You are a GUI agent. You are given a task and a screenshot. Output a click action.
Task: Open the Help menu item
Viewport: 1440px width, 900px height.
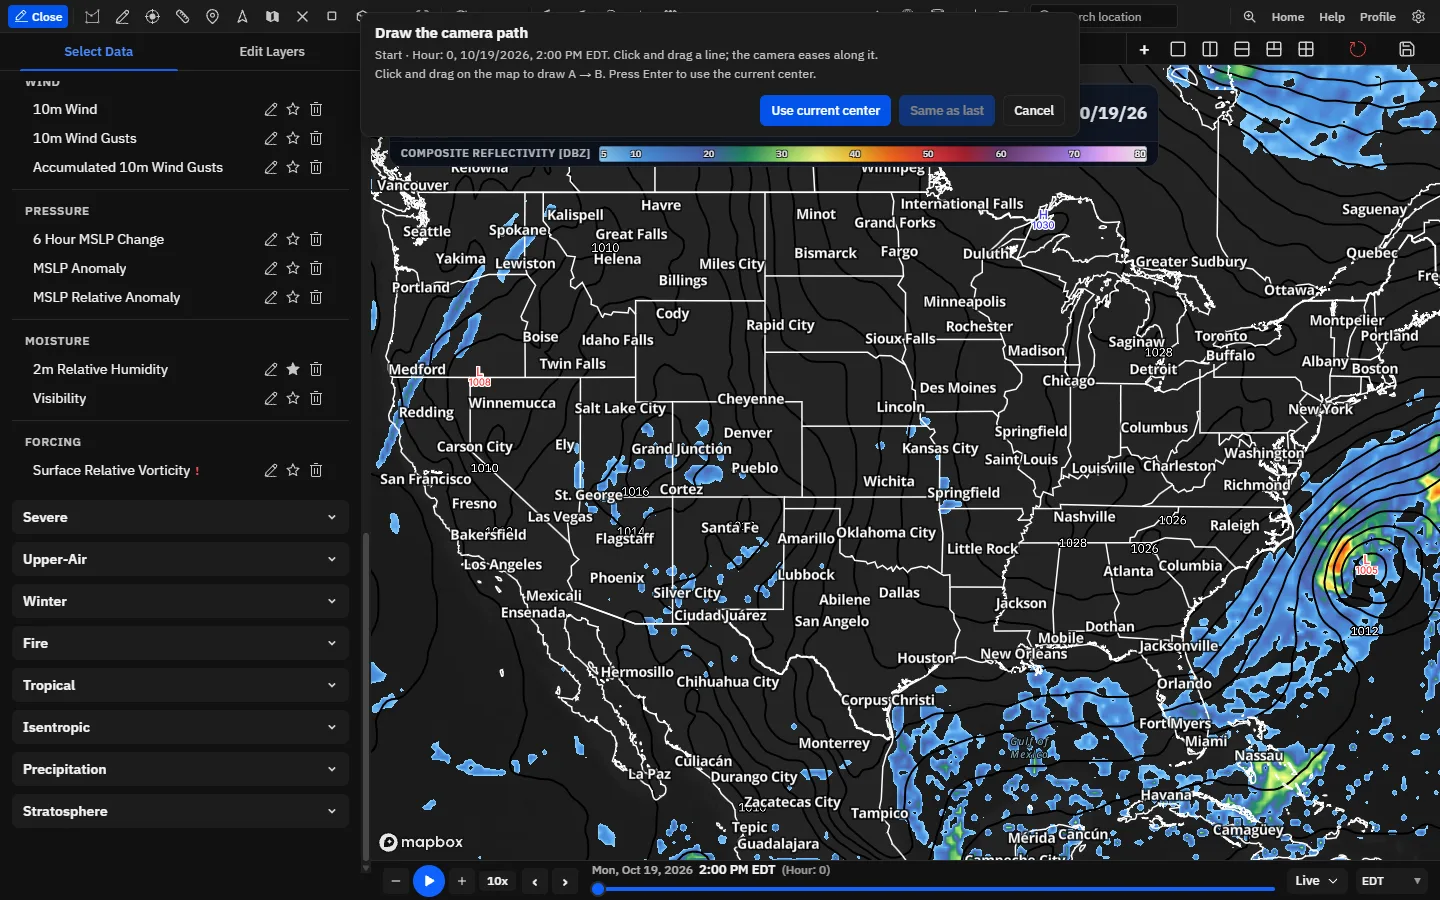tap(1331, 17)
